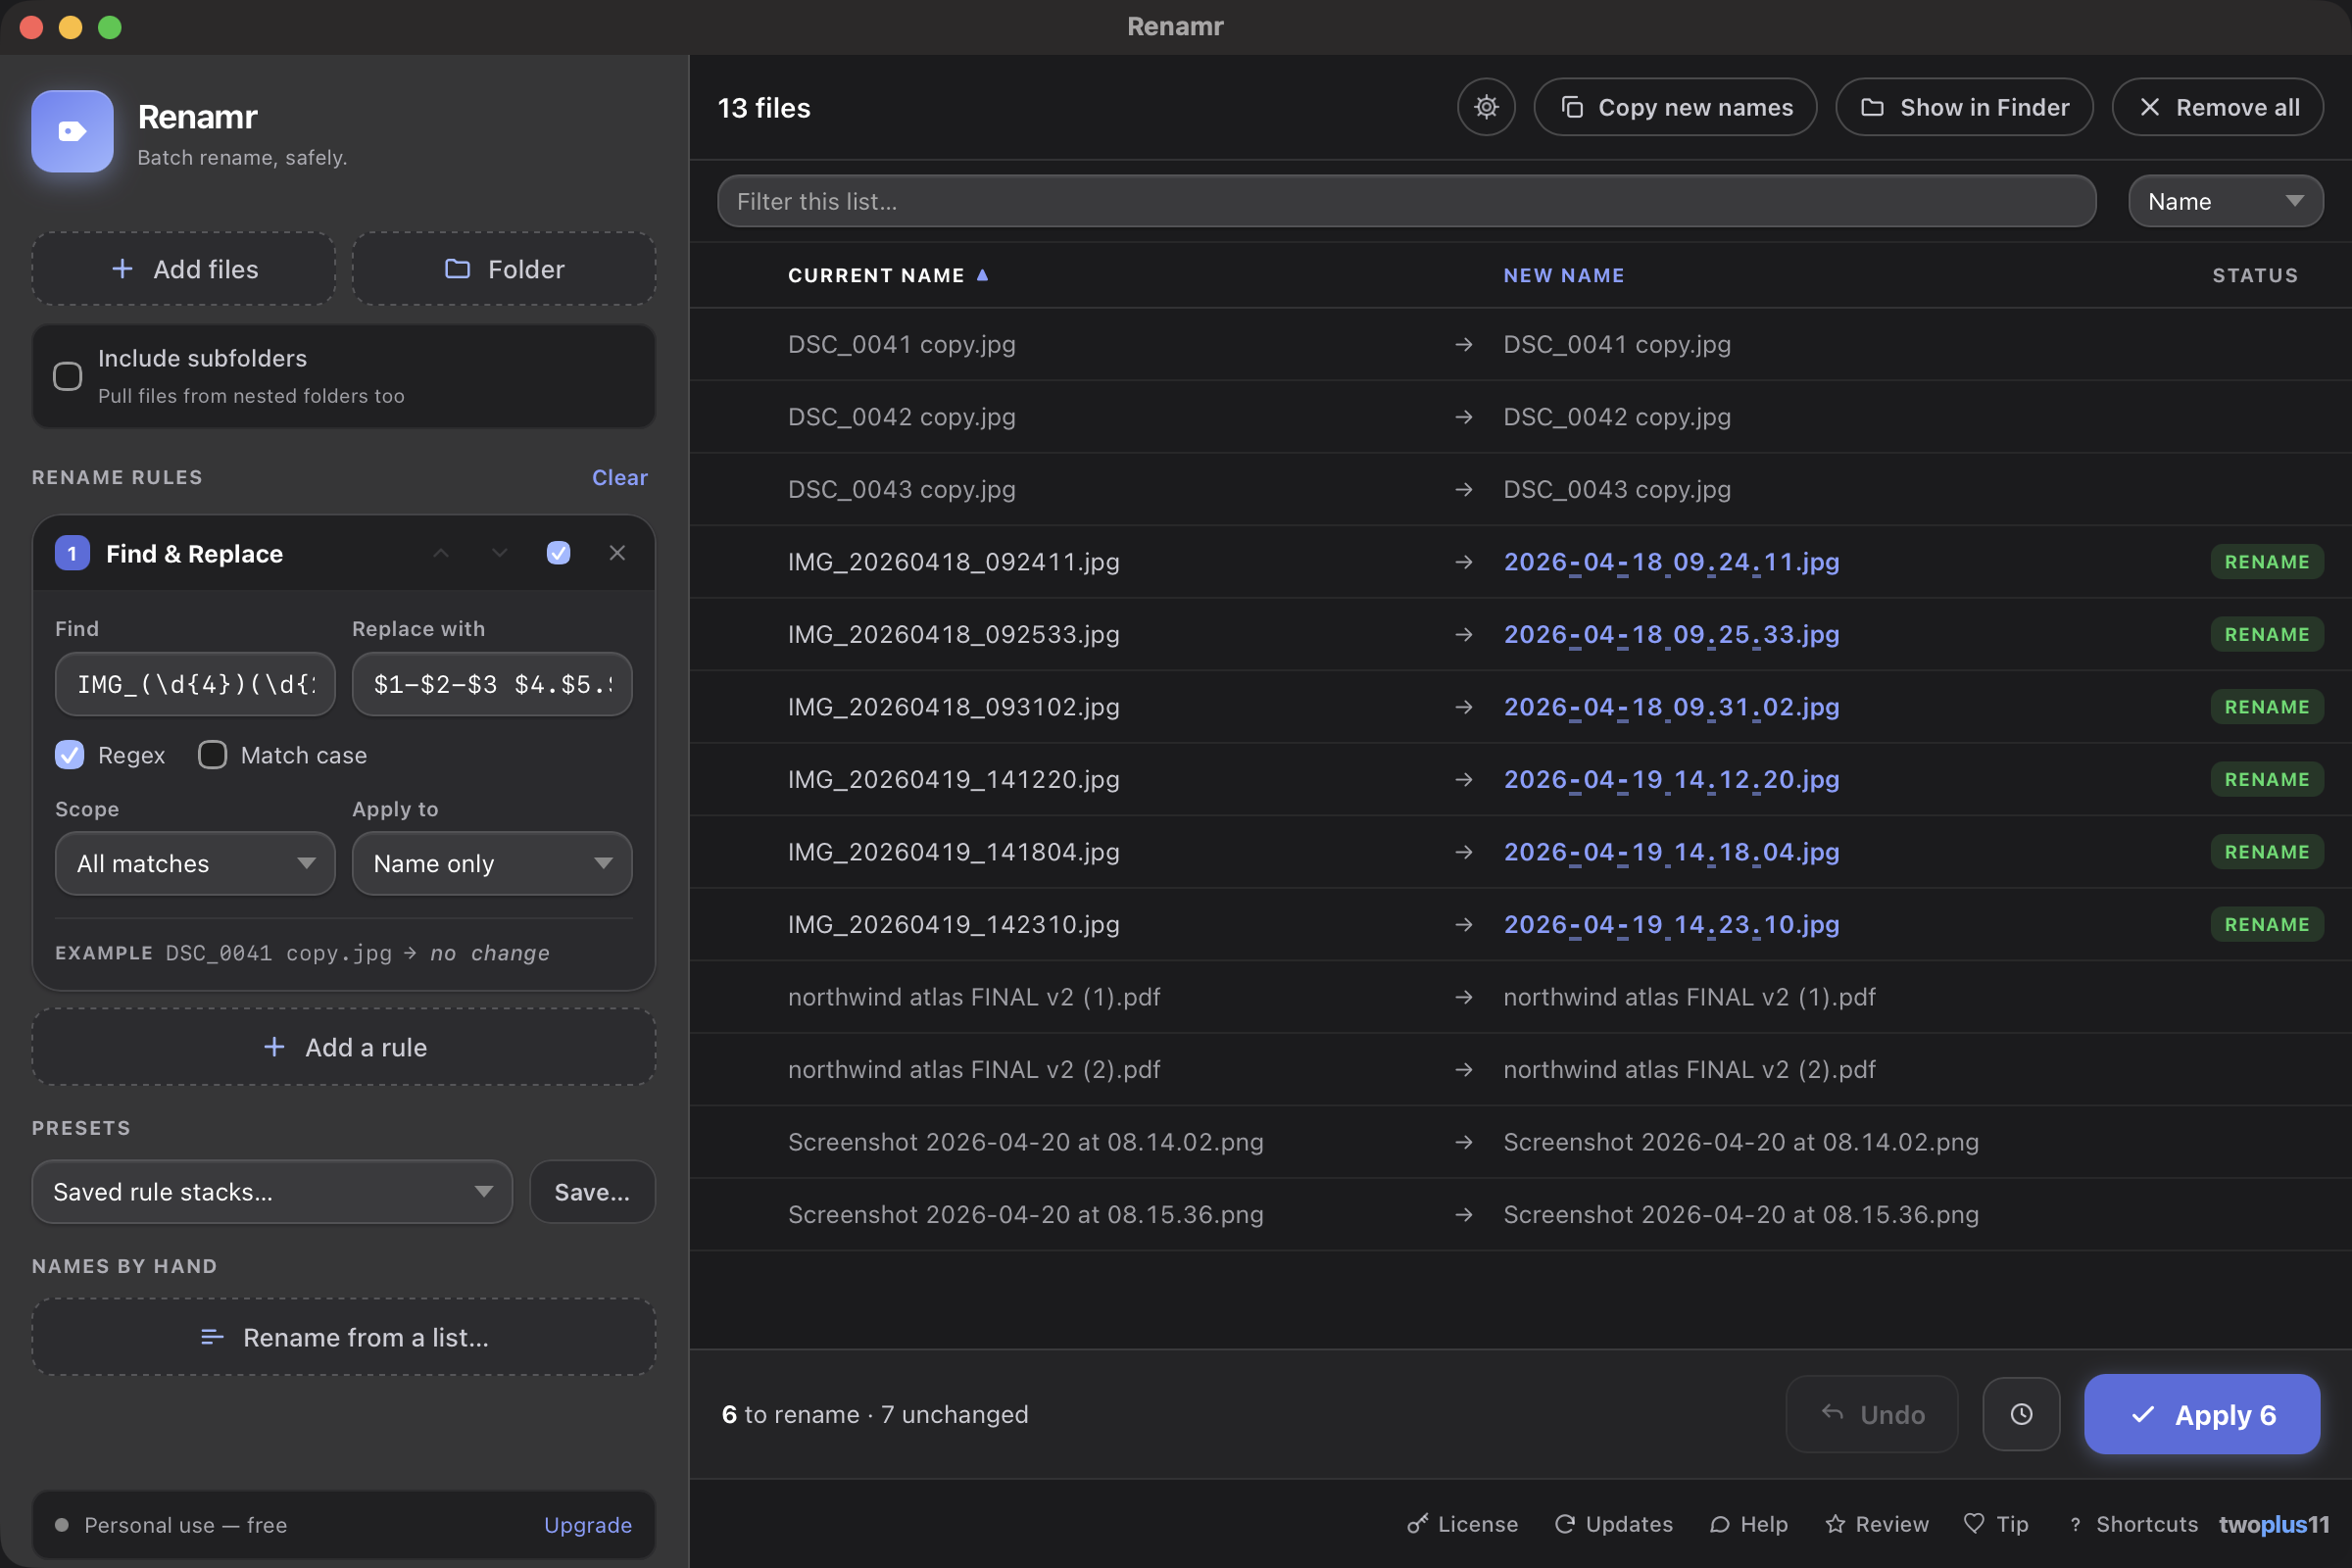Clear all rename rules
The width and height of the screenshot is (2352, 1568).
[x=619, y=477]
